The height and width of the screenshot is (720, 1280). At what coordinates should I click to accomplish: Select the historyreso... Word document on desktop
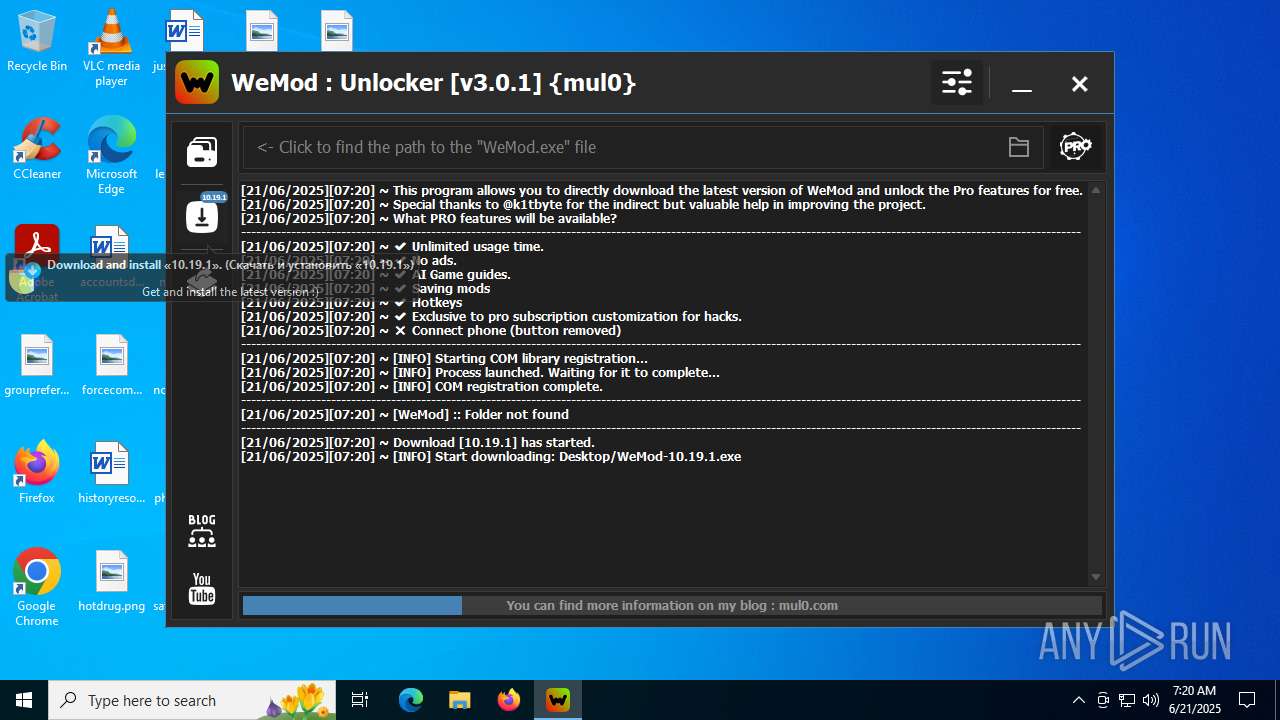point(111,473)
